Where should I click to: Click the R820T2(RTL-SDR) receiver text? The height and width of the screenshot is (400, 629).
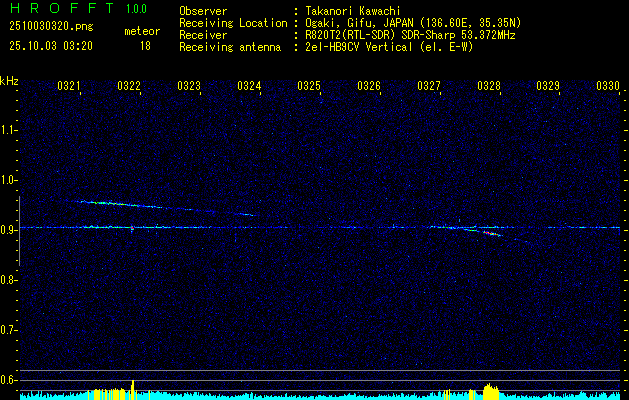coord(410,35)
